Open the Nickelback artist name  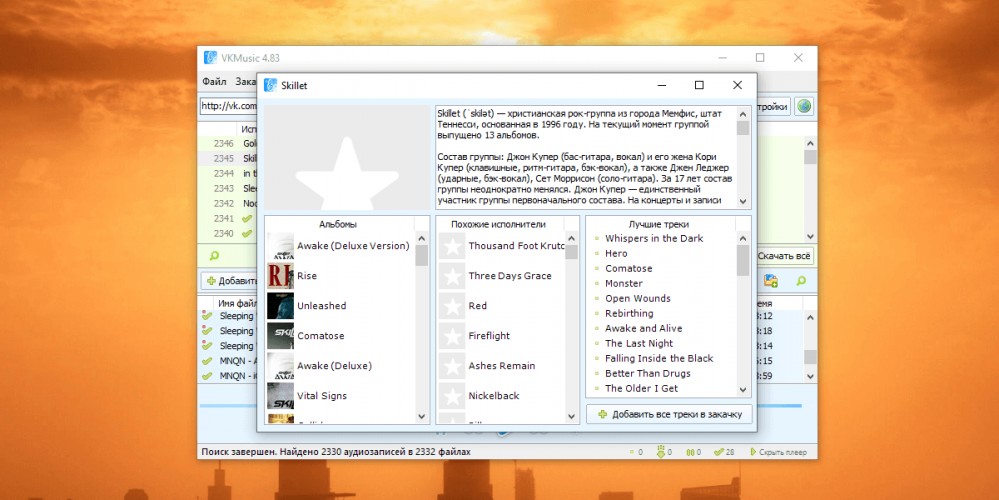(494, 396)
